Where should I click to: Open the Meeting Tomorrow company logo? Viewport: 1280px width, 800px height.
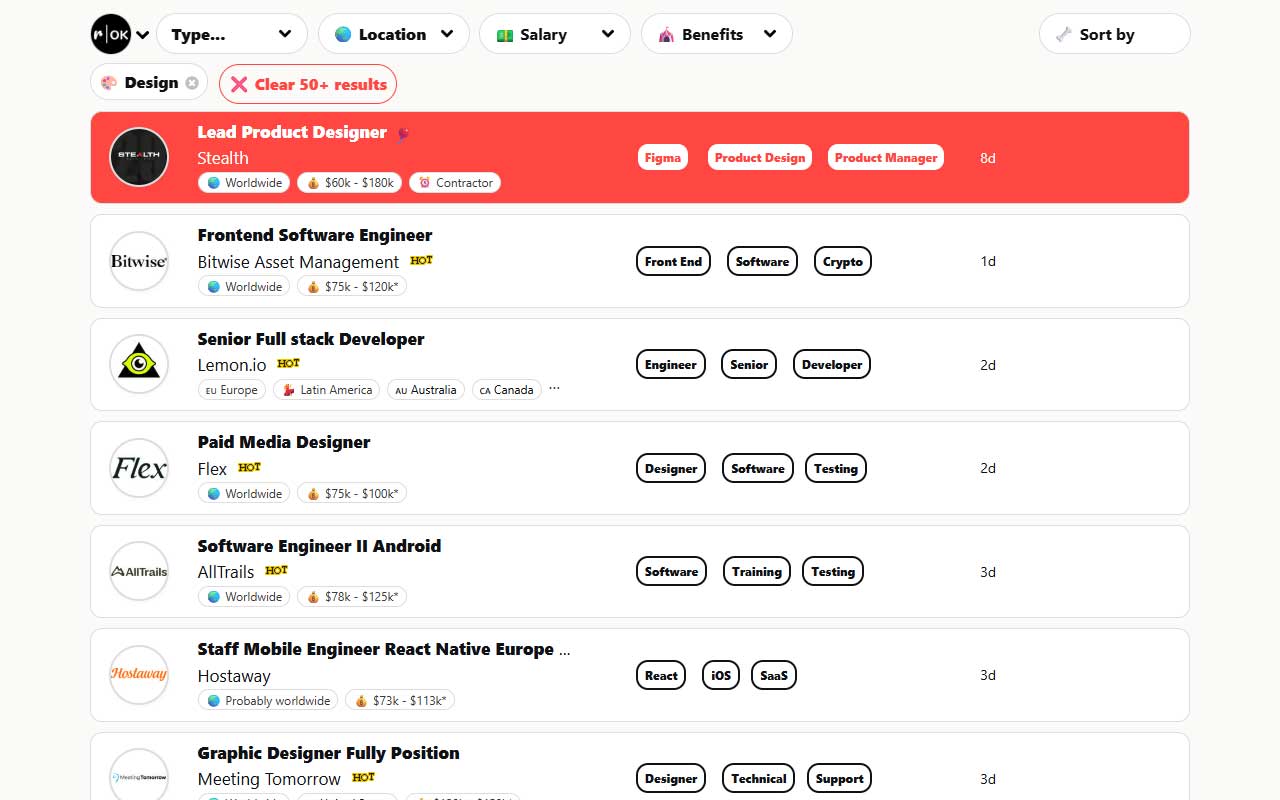point(139,778)
